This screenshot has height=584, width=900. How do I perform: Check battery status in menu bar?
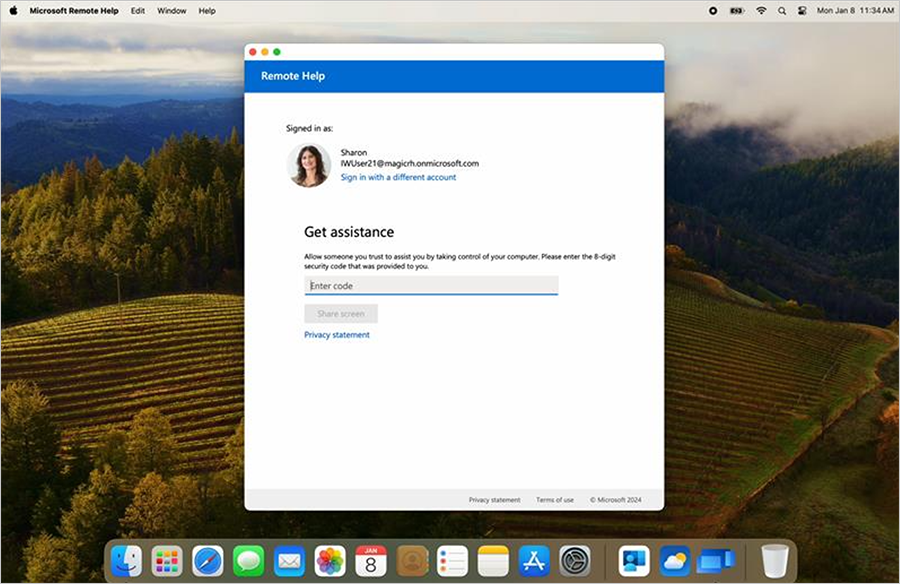[x=736, y=10]
